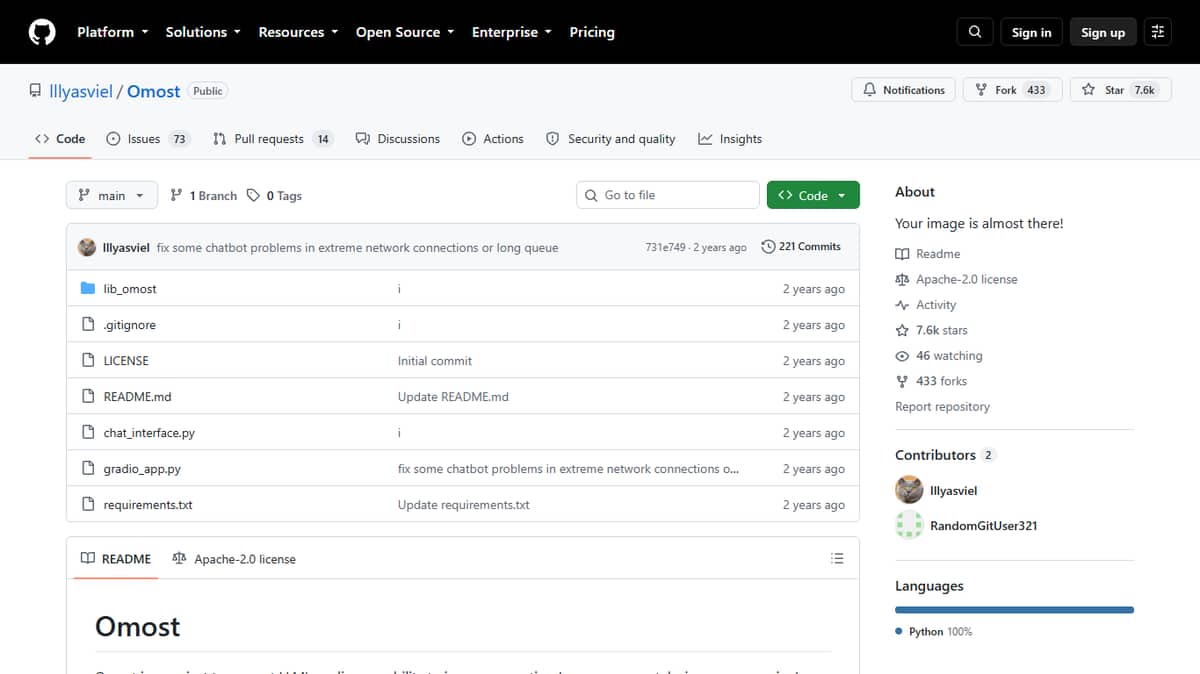1200x674 pixels.
Task: Open commit hash 731e749
Action: pyautogui.click(x=665, y=247)
